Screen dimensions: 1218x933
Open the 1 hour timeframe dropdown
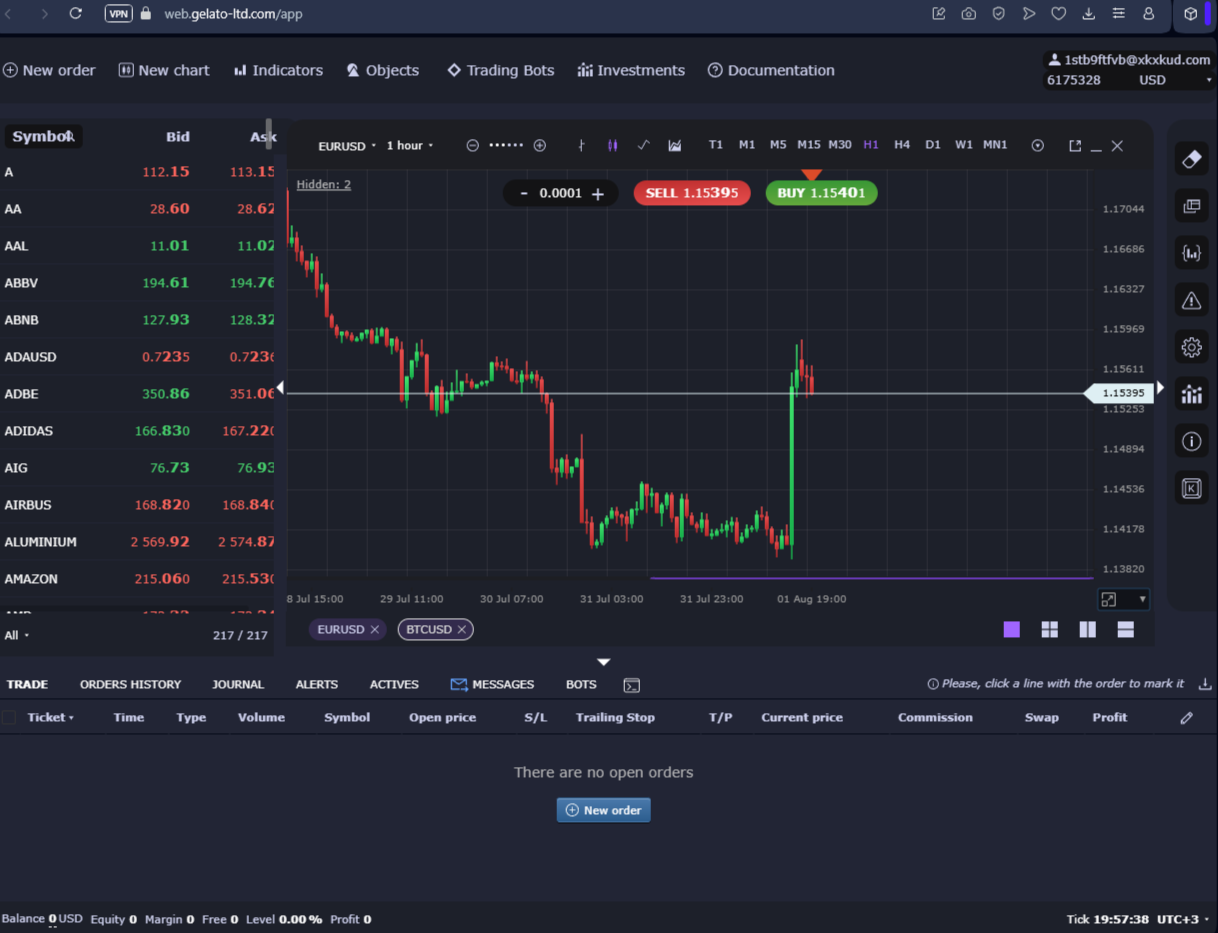point(410,146)
